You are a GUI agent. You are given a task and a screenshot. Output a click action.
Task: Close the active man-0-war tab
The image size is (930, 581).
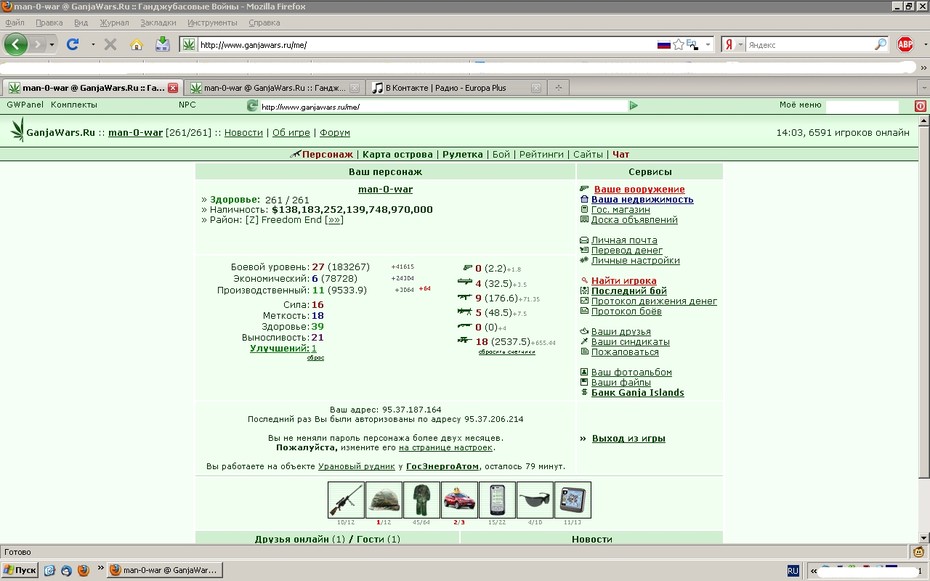tap(173, 88)
